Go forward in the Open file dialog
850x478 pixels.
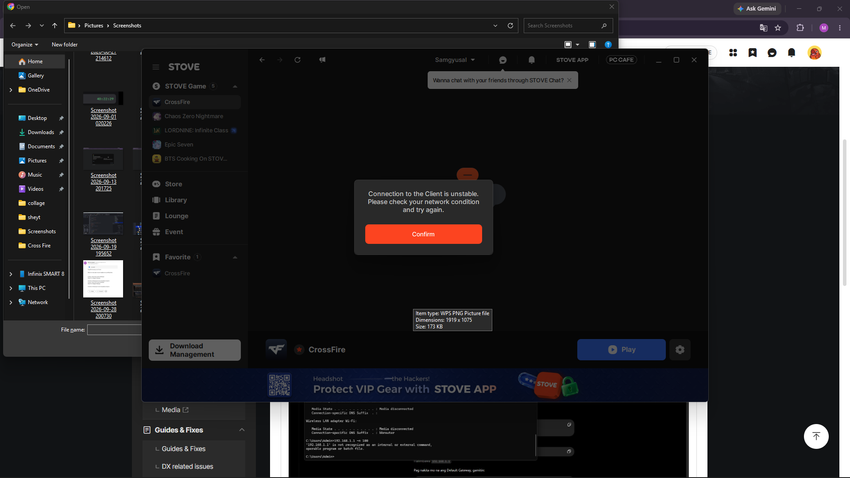coord(28,25)
